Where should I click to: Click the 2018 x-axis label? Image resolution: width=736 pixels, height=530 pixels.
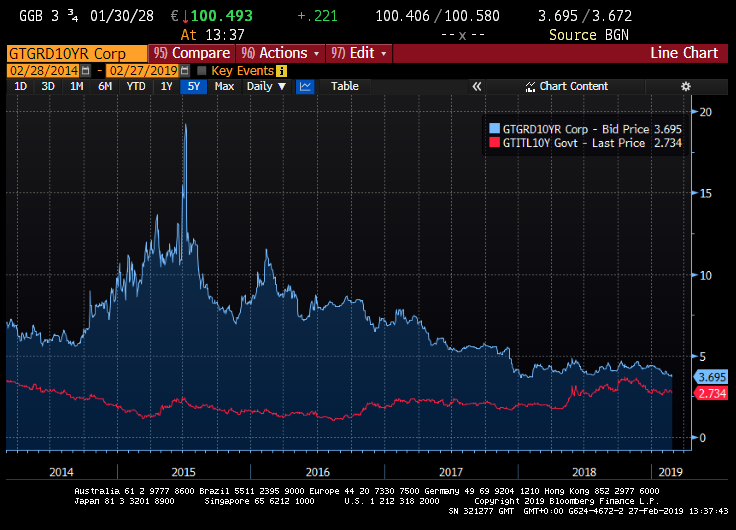(x=584, y=472)
